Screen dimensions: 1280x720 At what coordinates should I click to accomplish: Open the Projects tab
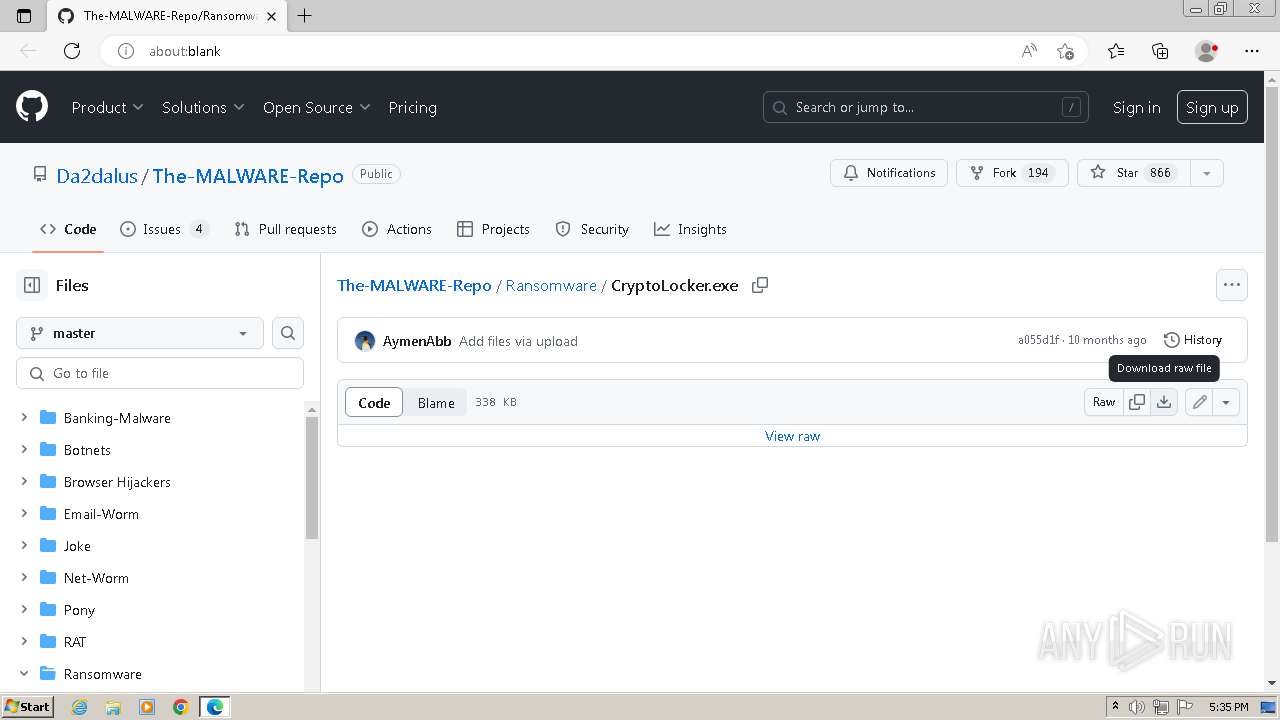pyautogui.click(x=493, y=229)
